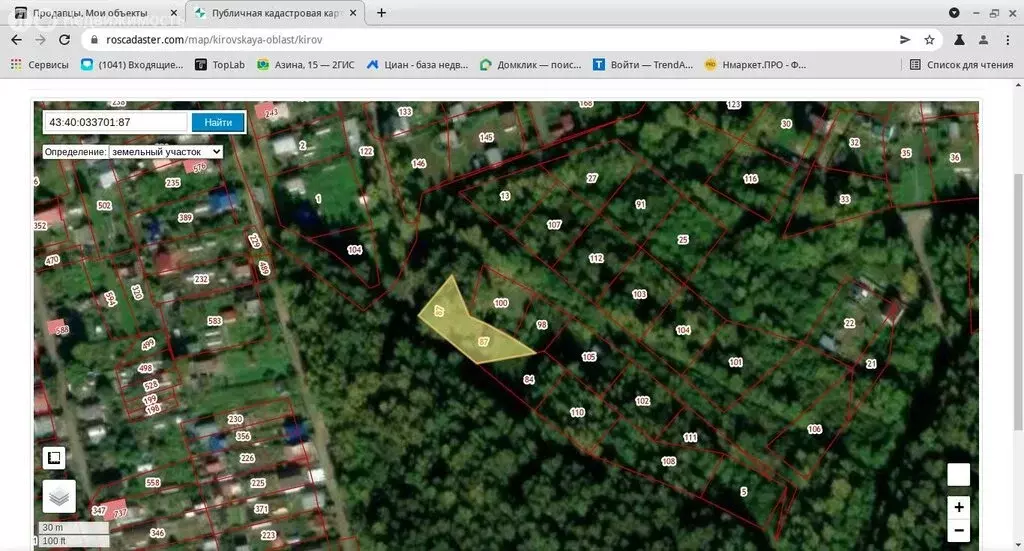Reload the page in the browser

64,40
